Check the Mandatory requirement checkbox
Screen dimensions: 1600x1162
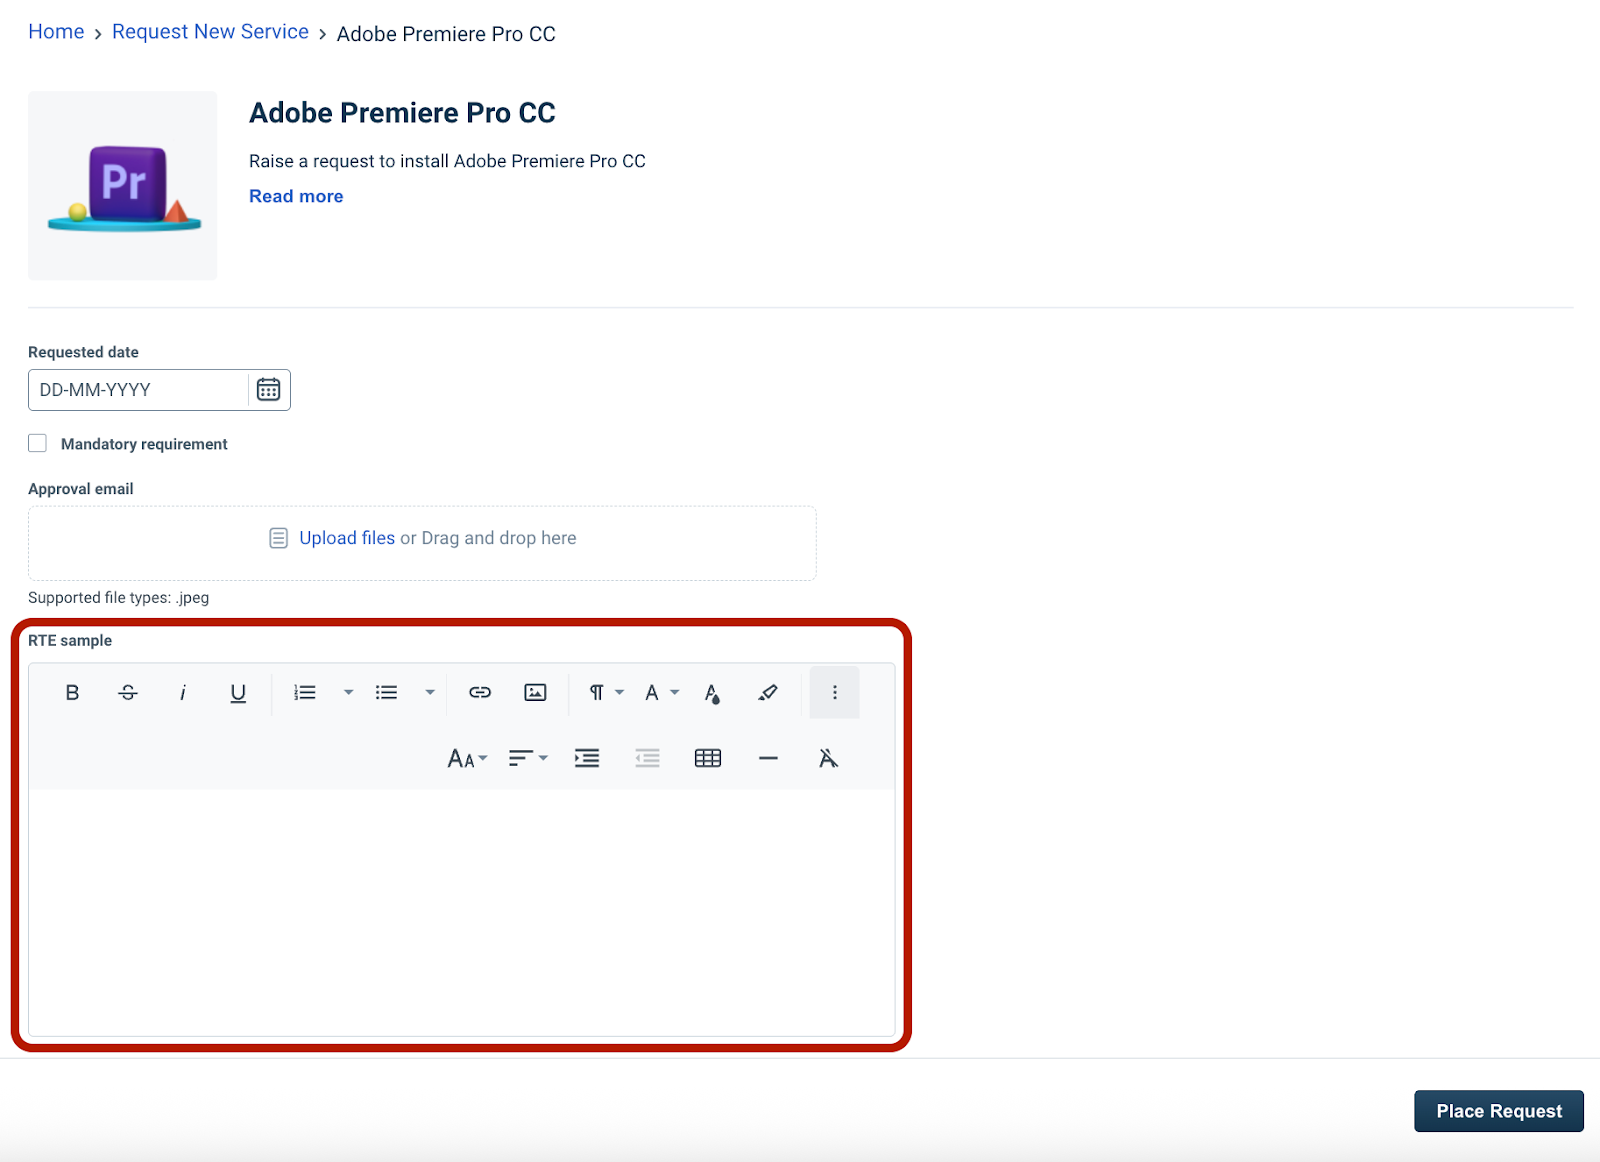(x=38, y=443)
